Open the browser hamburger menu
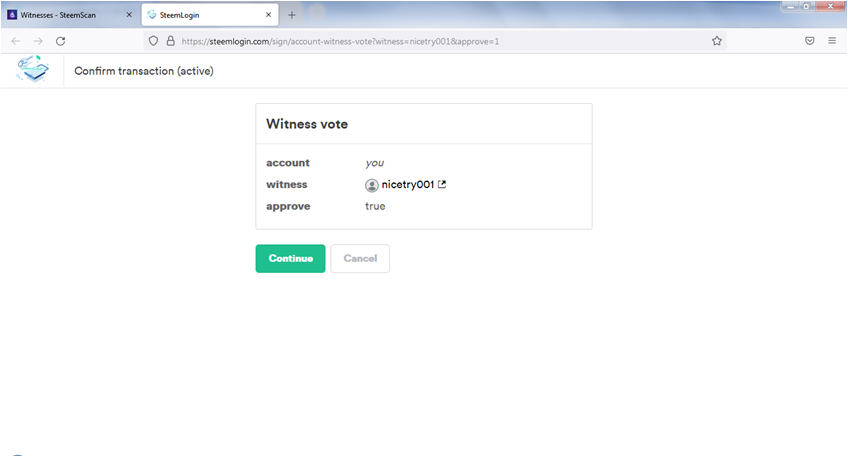This screenshot has height=457, width=848. (x=832, y=41)
